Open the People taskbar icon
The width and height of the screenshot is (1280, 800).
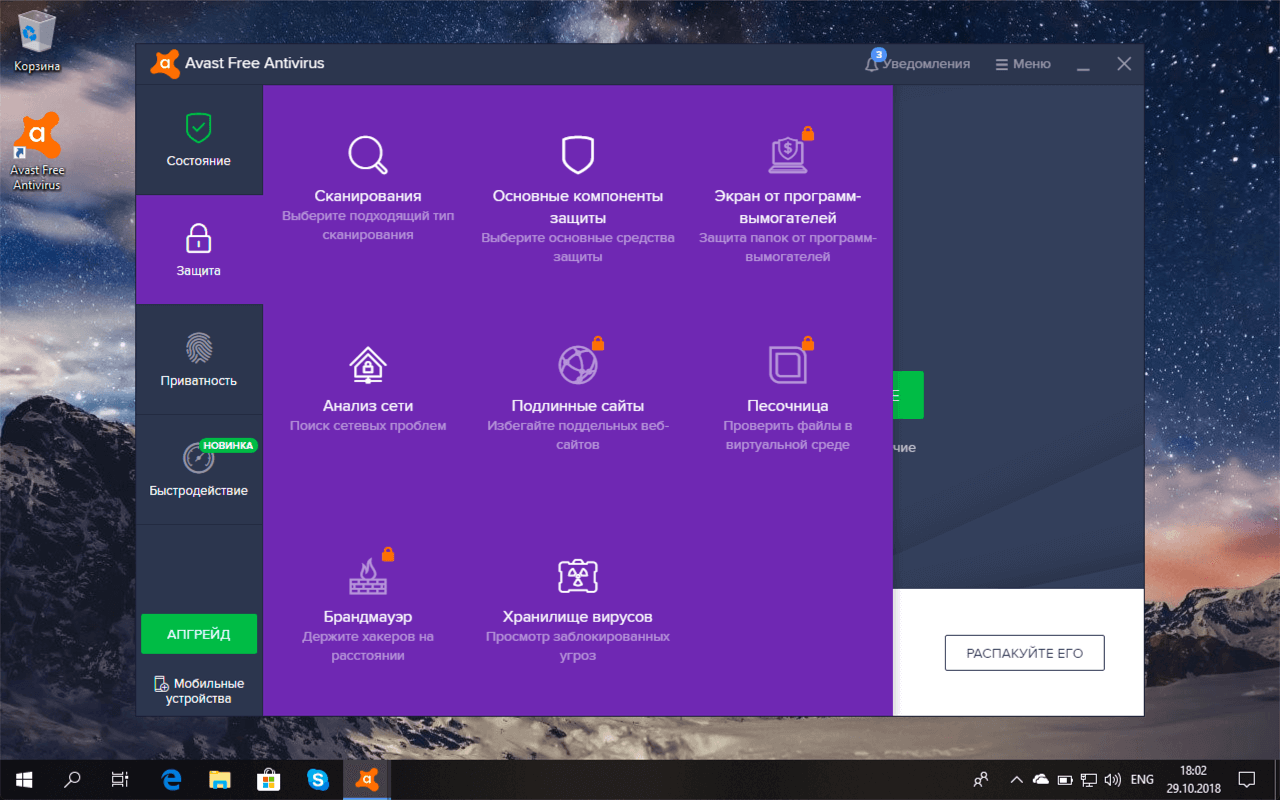pyautogui.click(x=981, y=779)
